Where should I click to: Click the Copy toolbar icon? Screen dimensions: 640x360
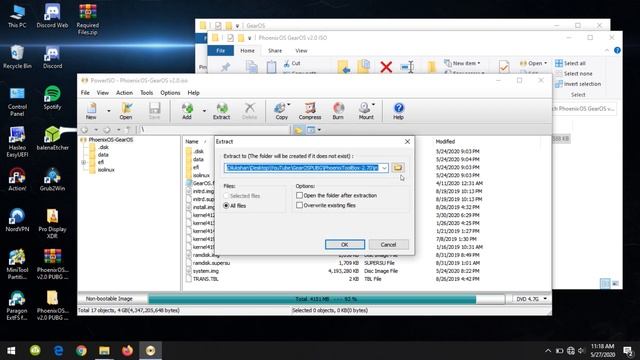(281, 111)
